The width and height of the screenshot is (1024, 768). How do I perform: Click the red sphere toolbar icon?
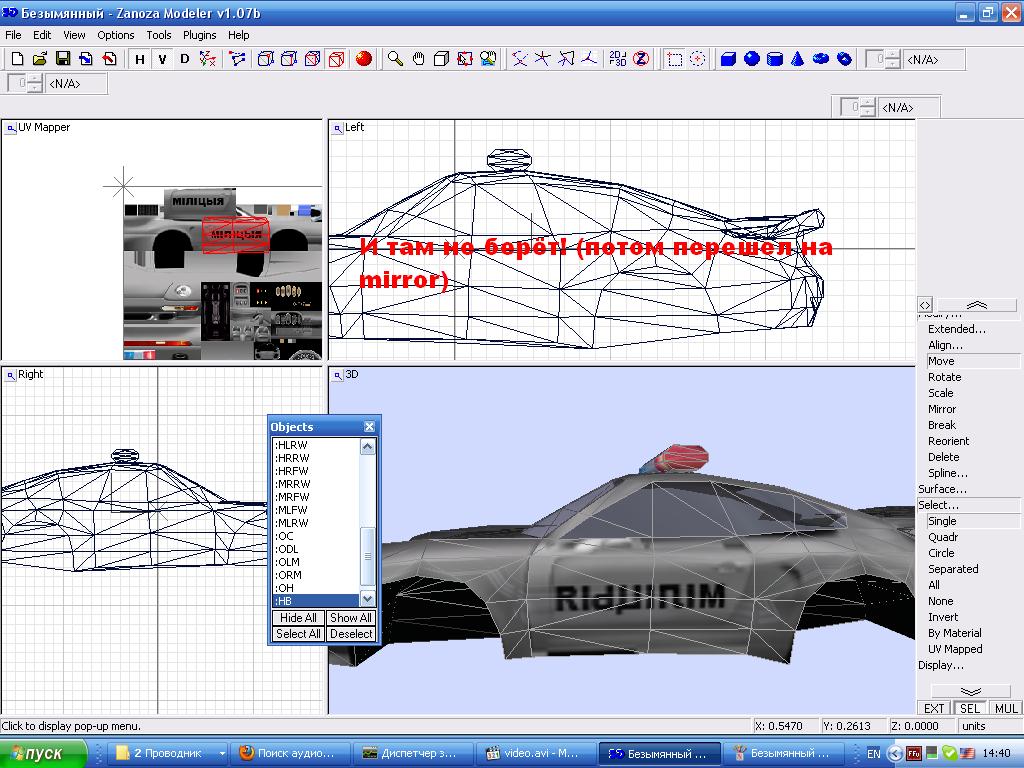coord(364,59)
